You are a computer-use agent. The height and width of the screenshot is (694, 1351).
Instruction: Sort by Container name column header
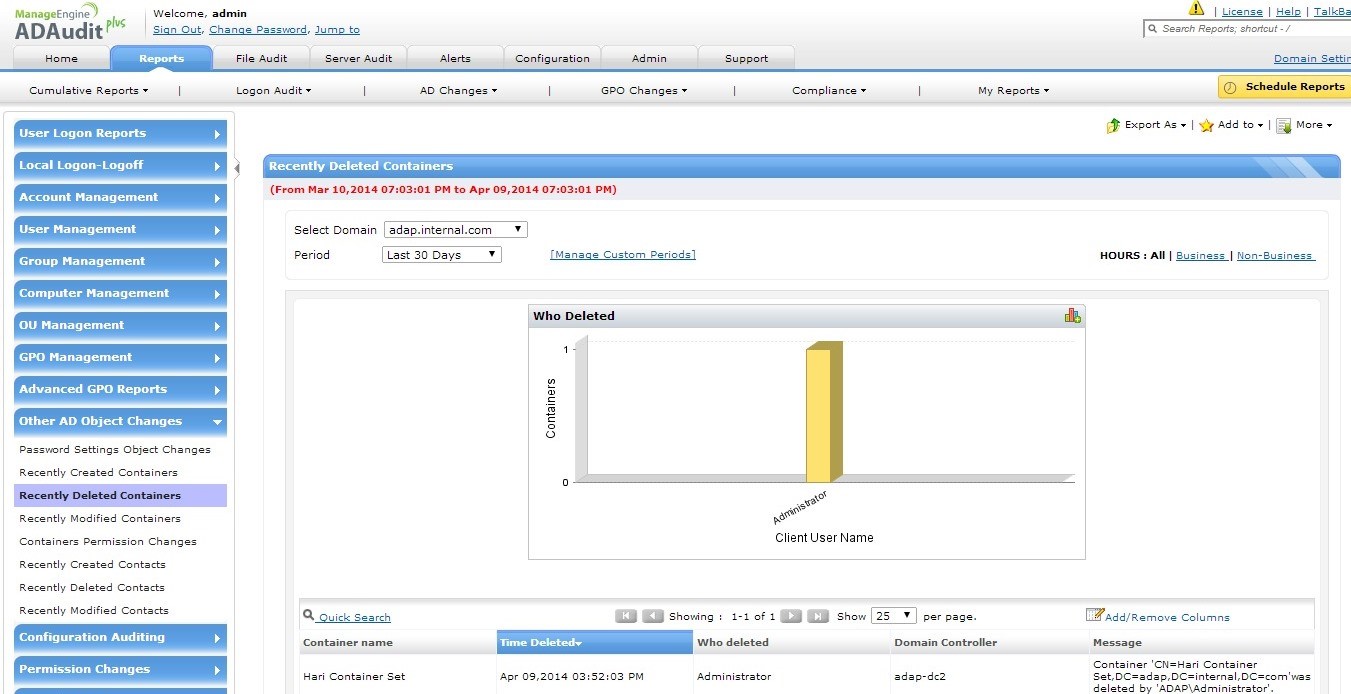[398, 643]
